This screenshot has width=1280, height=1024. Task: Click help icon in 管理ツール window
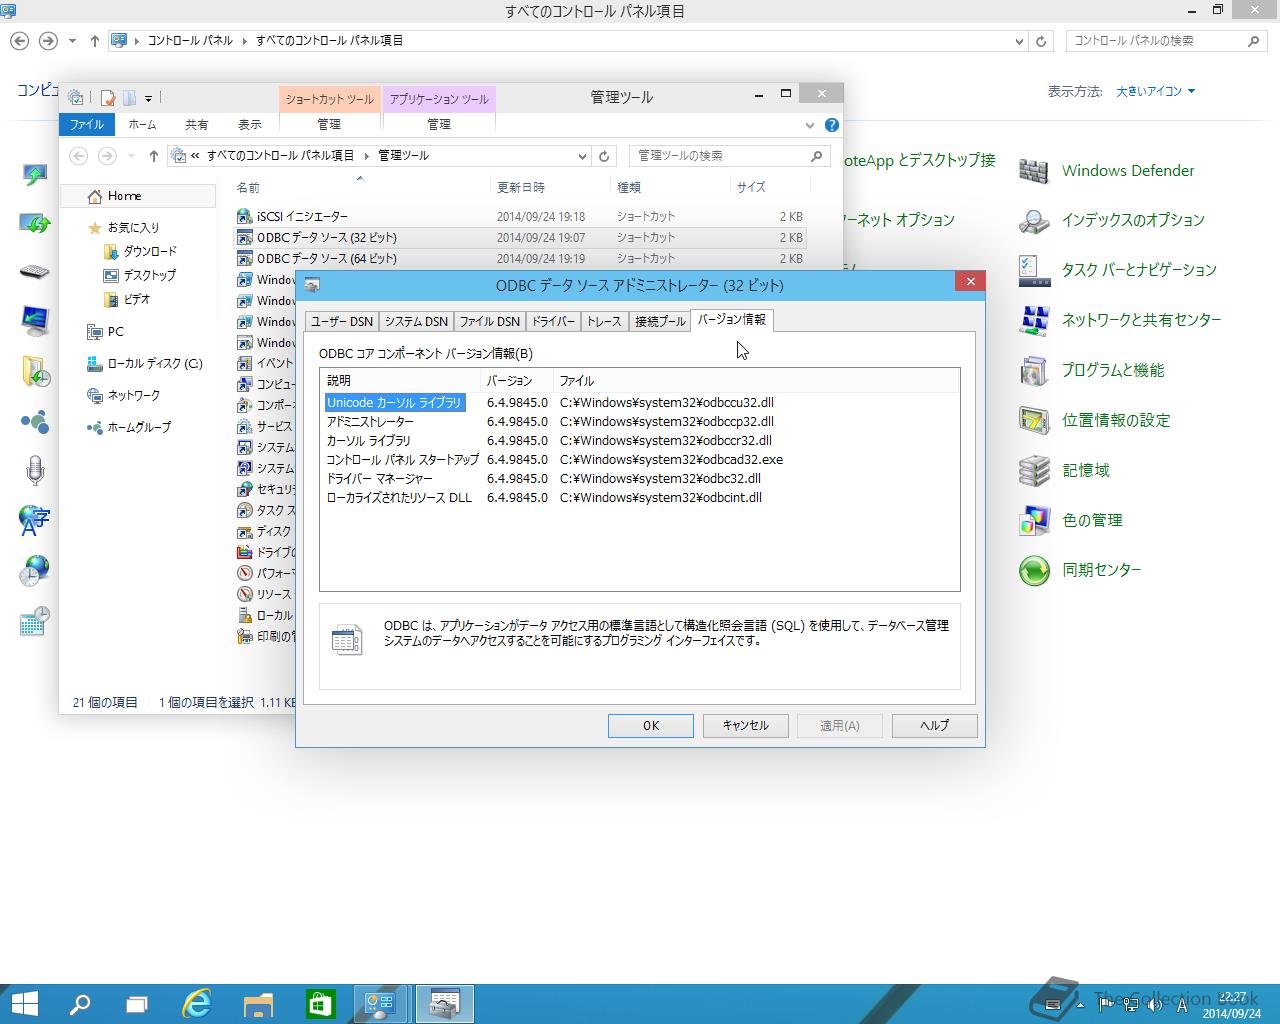[x=832, y=125]
